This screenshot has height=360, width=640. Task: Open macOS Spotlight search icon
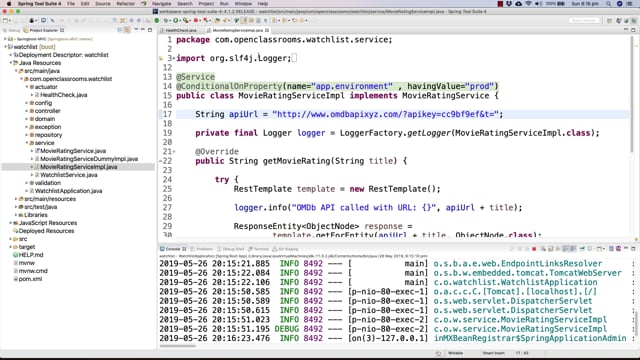[609, 4]
